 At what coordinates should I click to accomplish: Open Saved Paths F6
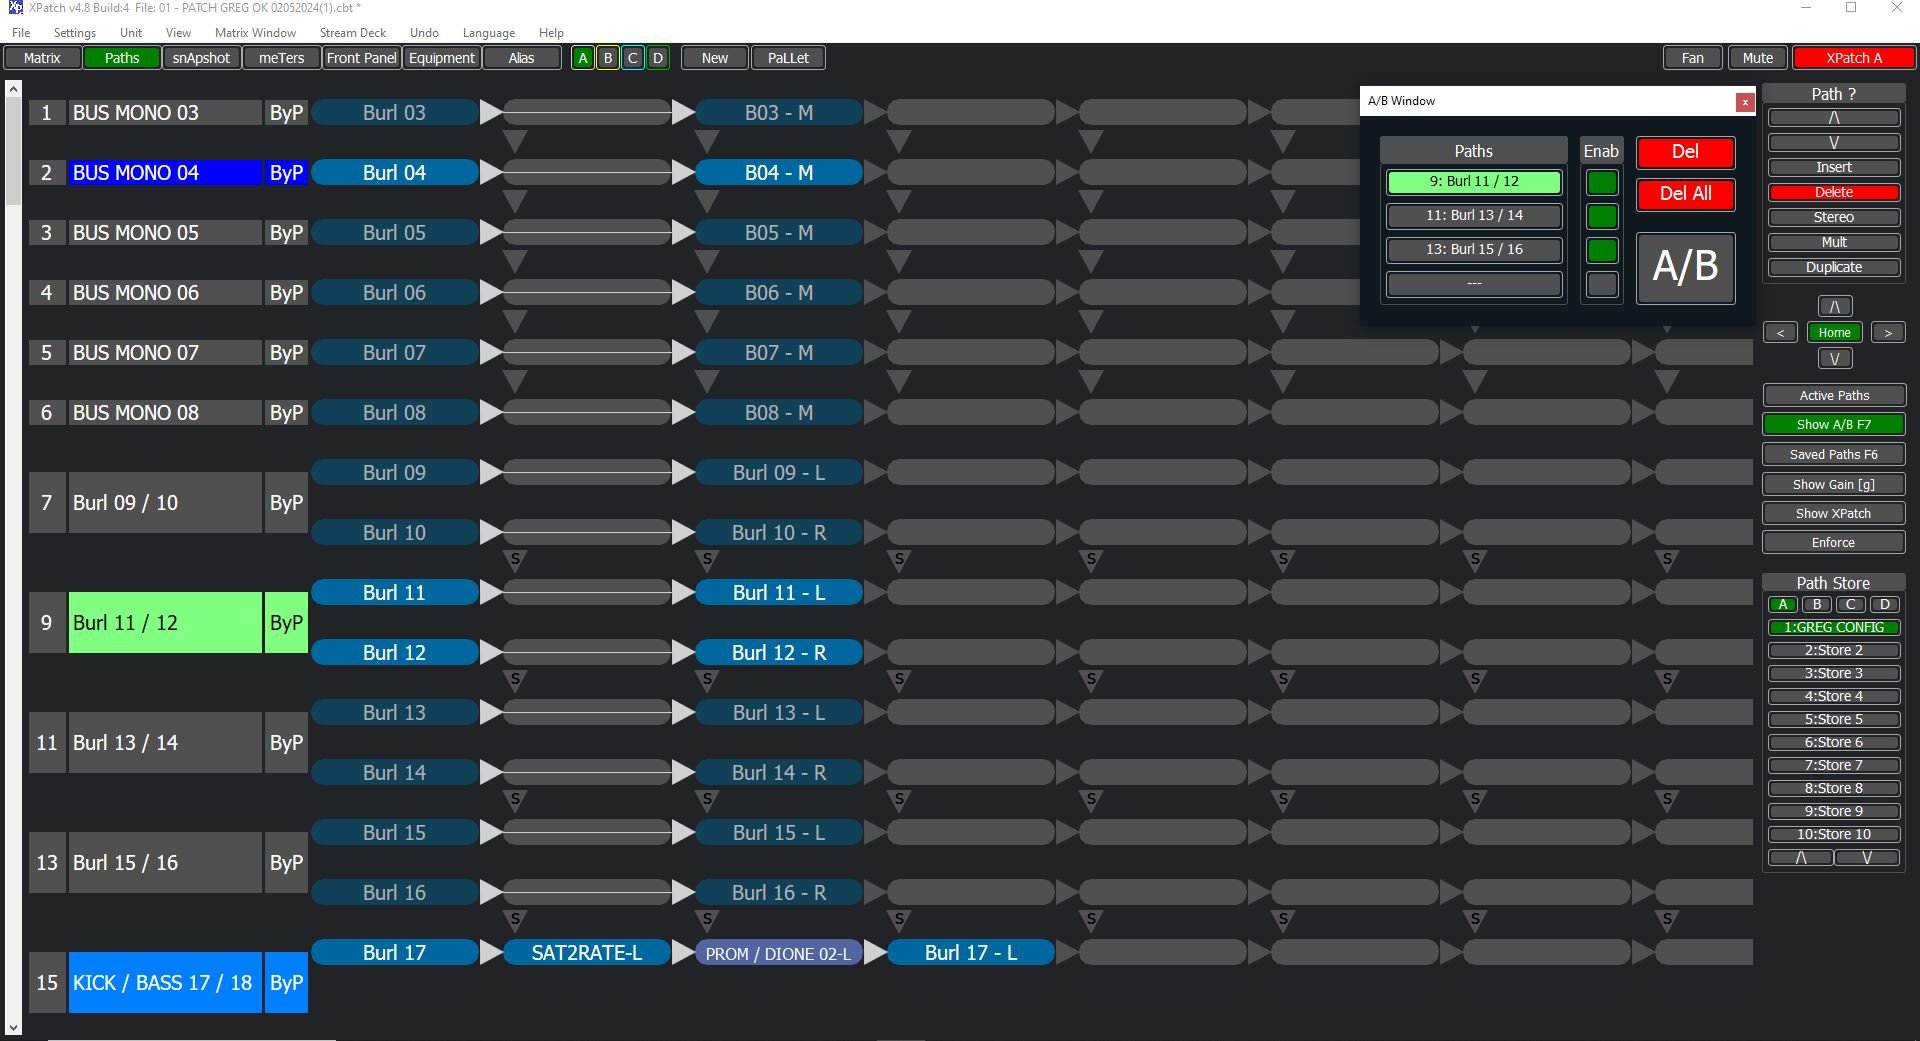pyautogui.click(x=1834, y=455)
